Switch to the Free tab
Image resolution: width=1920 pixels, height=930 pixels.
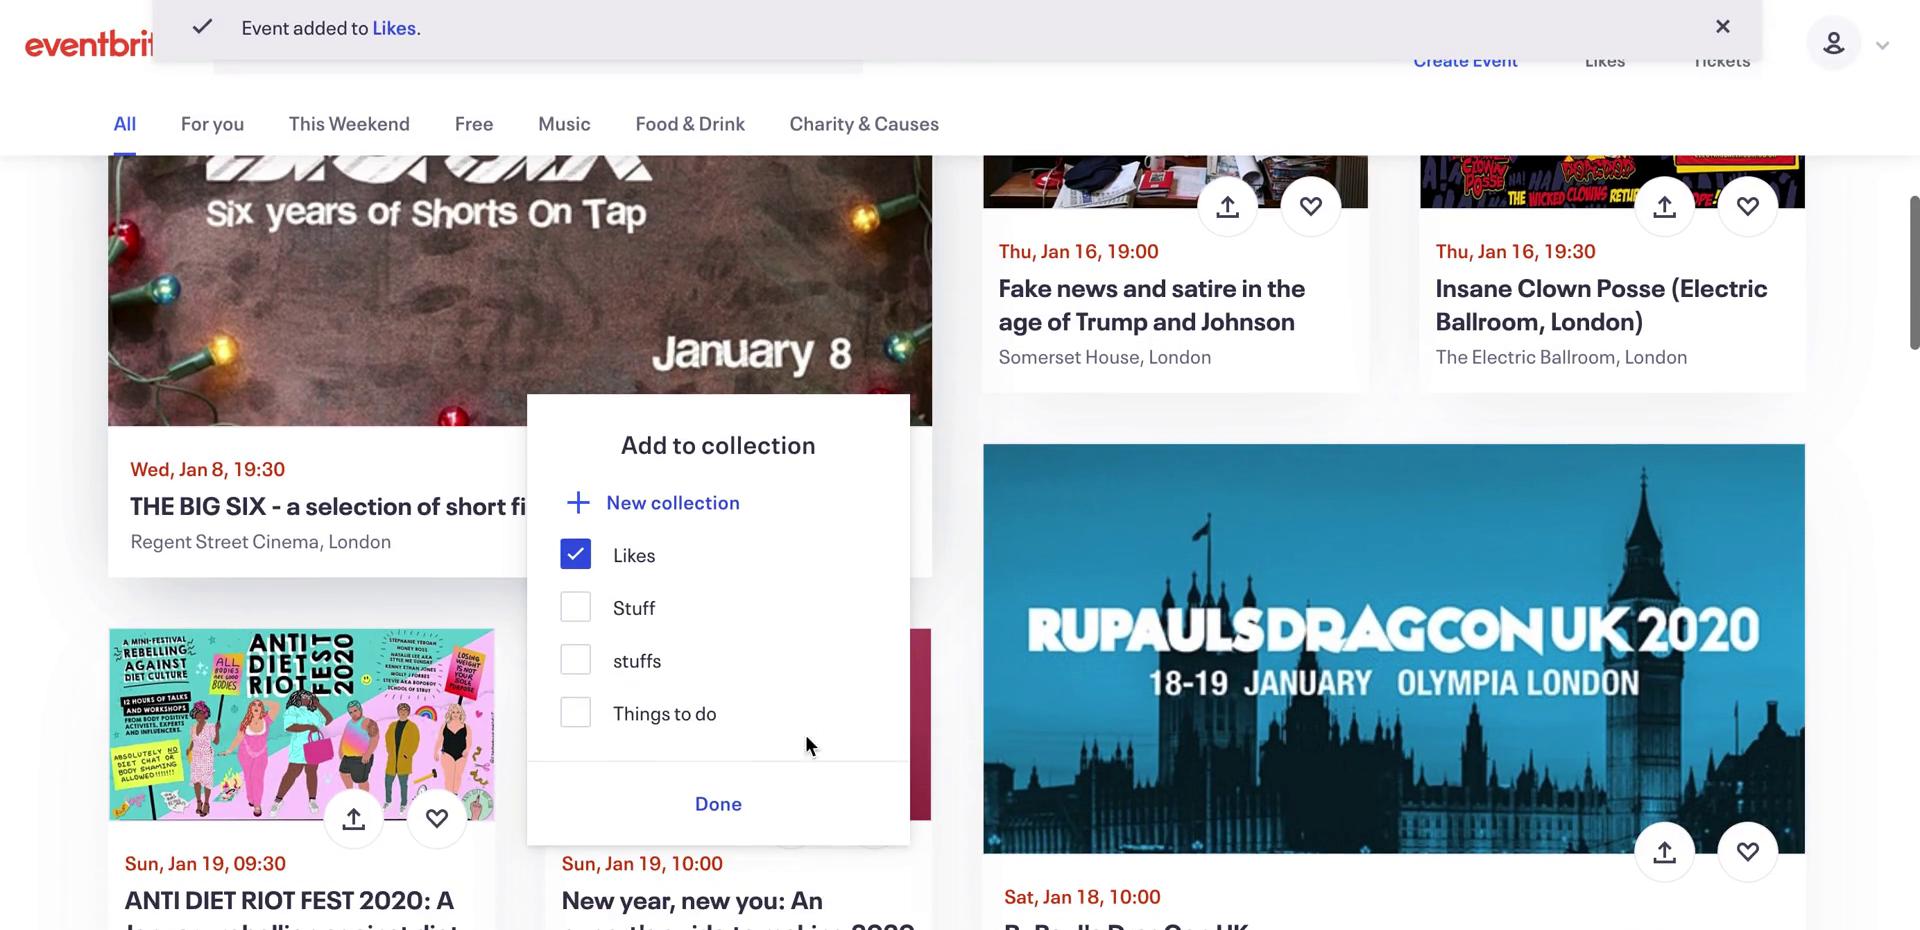(474, 124)
